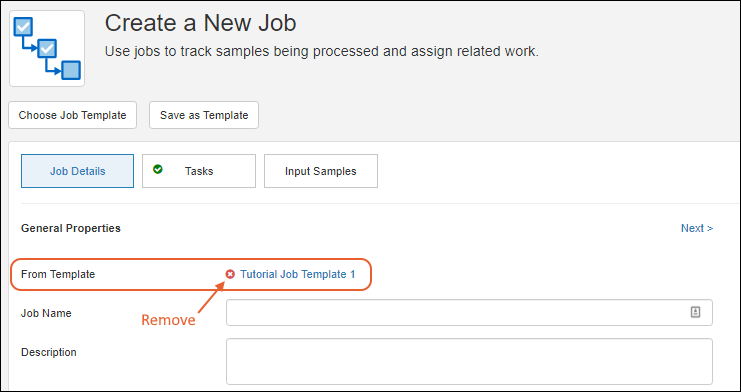The height and width of the screenshot is (392, 741).
Task: Click the red remove template icon
Action: pos(230,274)
